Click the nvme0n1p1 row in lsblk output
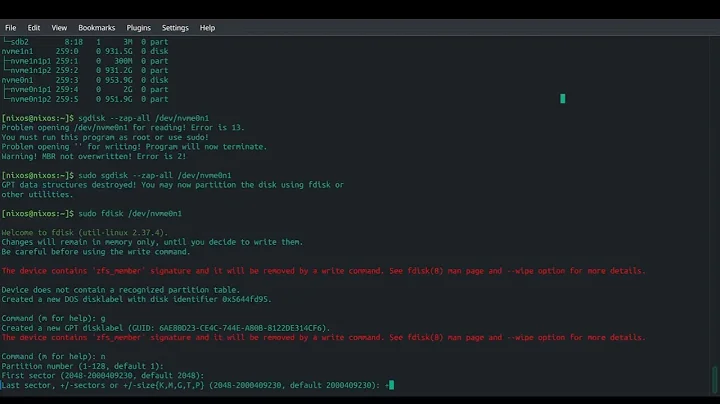720x404 pixels. (85, 90)
